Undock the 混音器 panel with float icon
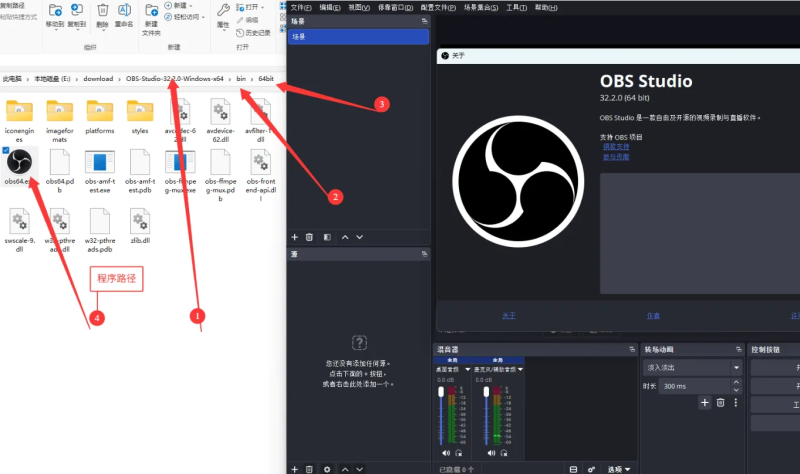The width and height of the screenshot is (800, 474). 632,350
